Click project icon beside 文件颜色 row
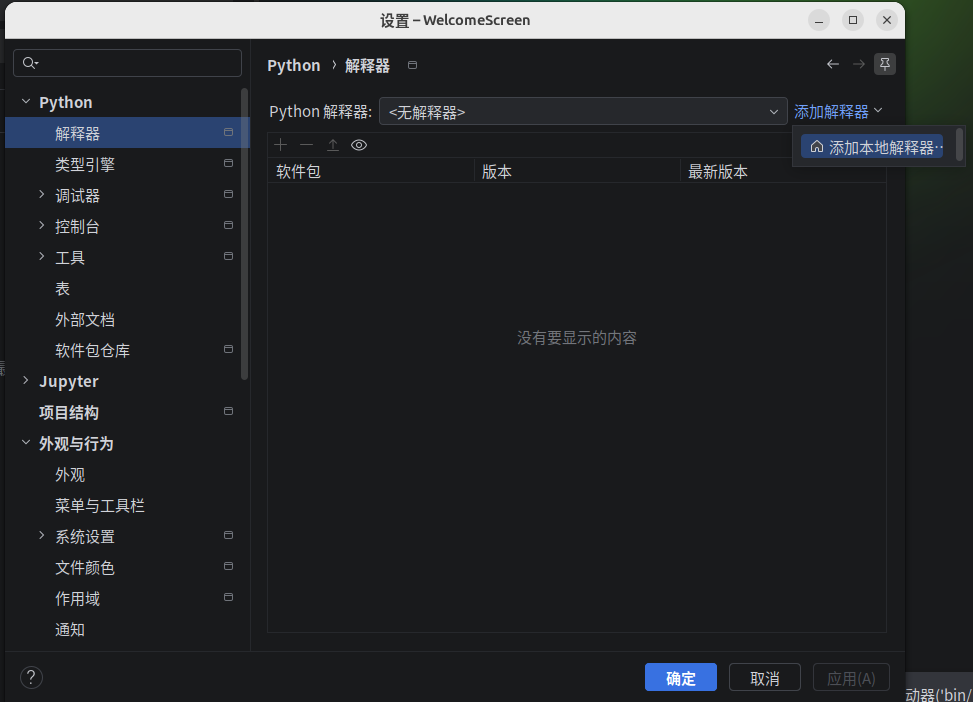Image resolution: width=973 pixels, height=702 pixels. [x=228, y=566]
